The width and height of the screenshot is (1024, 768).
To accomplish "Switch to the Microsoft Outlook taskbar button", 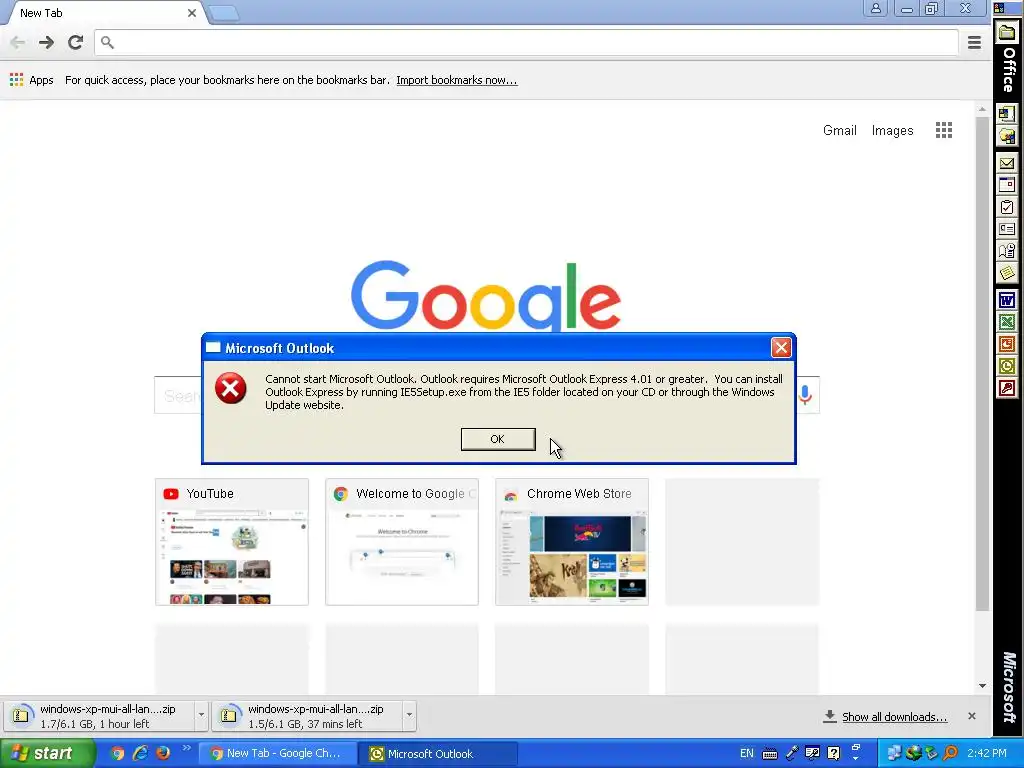I will coord(439,754).
